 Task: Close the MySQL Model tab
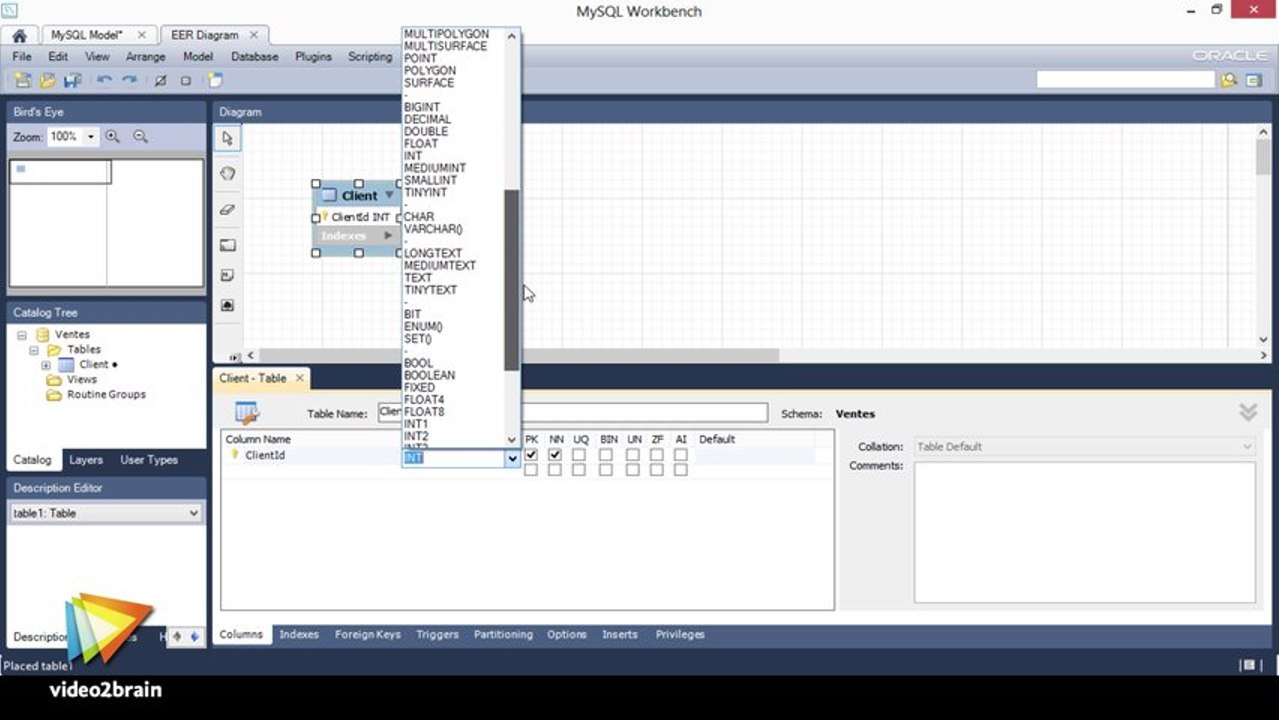141,35
